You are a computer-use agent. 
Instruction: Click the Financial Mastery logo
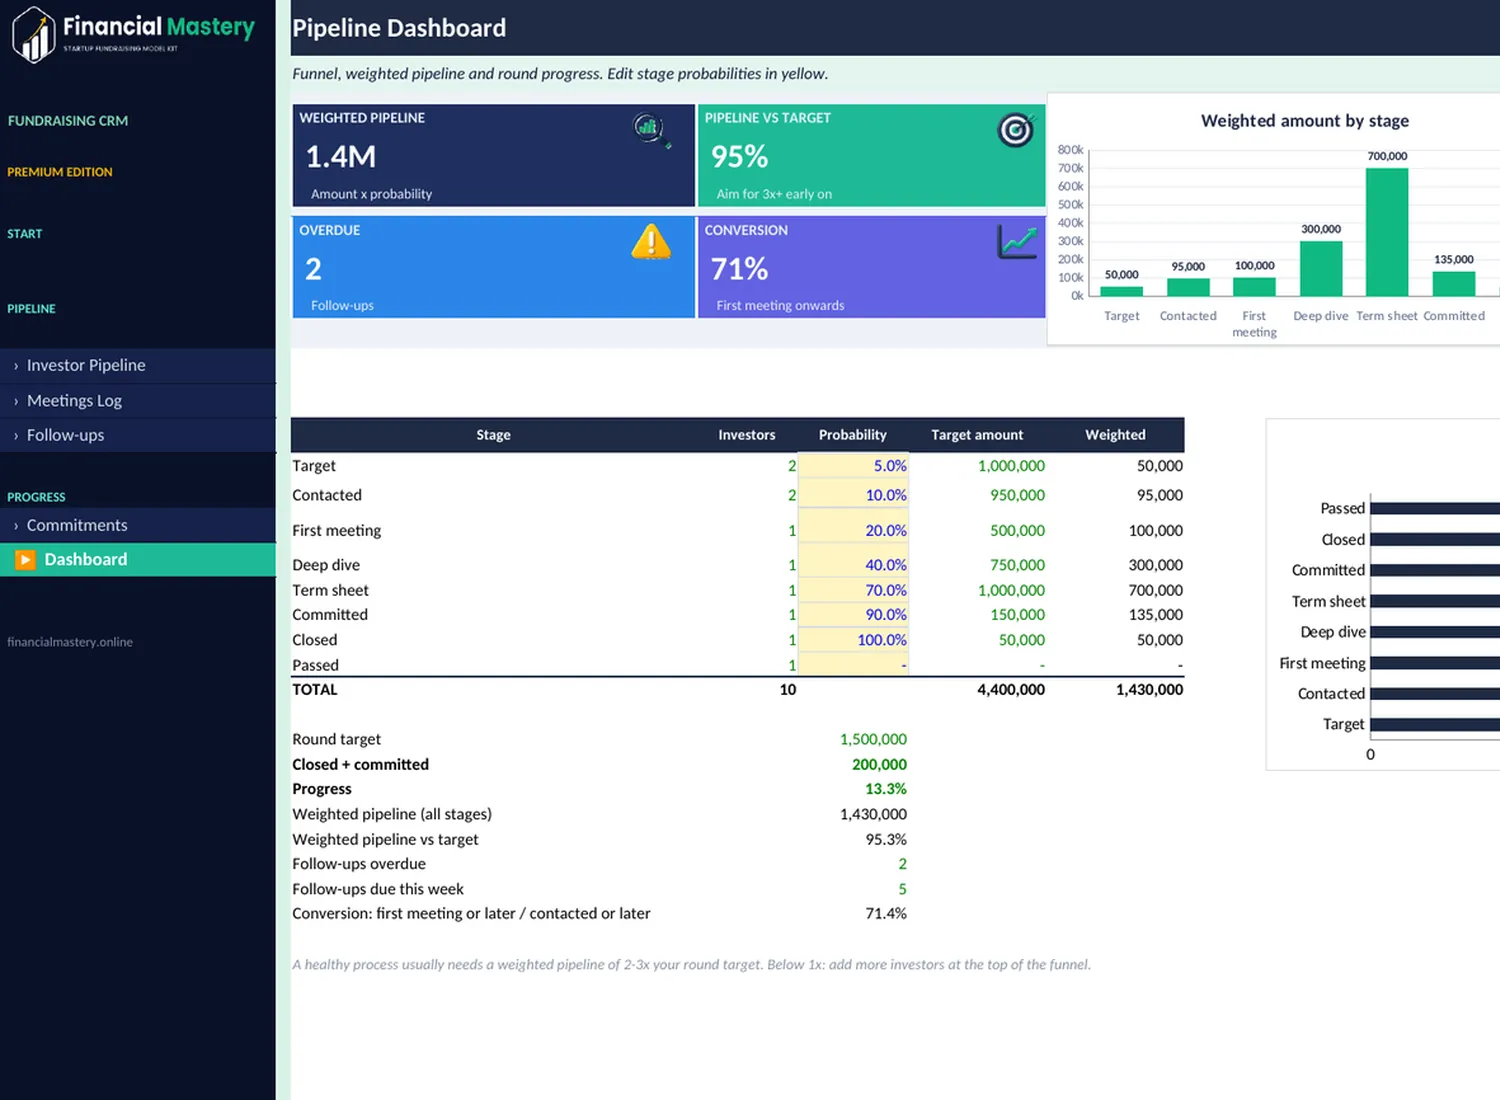133,34
